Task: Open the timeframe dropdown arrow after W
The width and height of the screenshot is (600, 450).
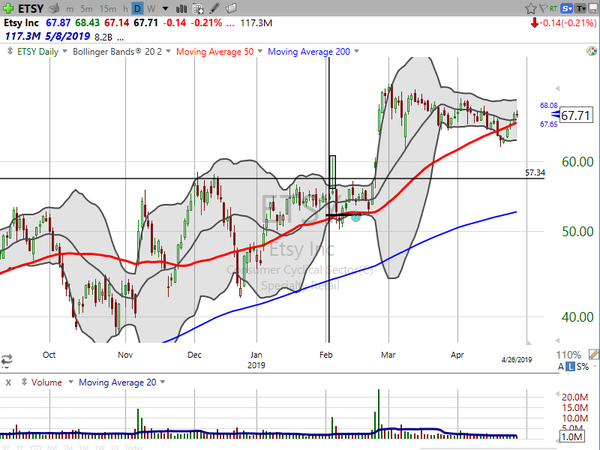Action: (165, 8)
